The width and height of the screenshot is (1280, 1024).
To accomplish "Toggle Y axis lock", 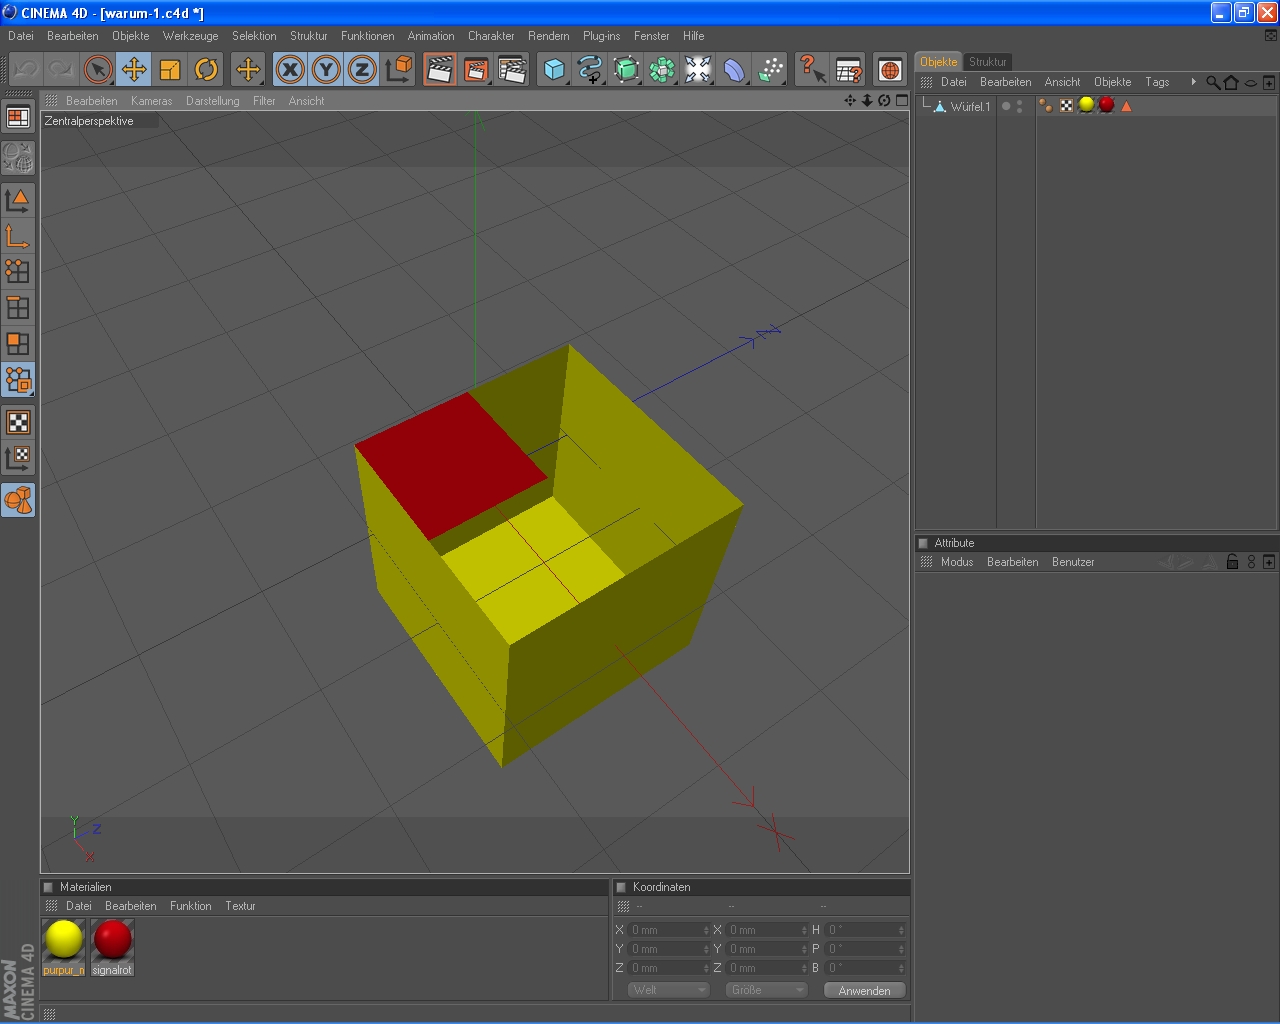I will point(326,69).
